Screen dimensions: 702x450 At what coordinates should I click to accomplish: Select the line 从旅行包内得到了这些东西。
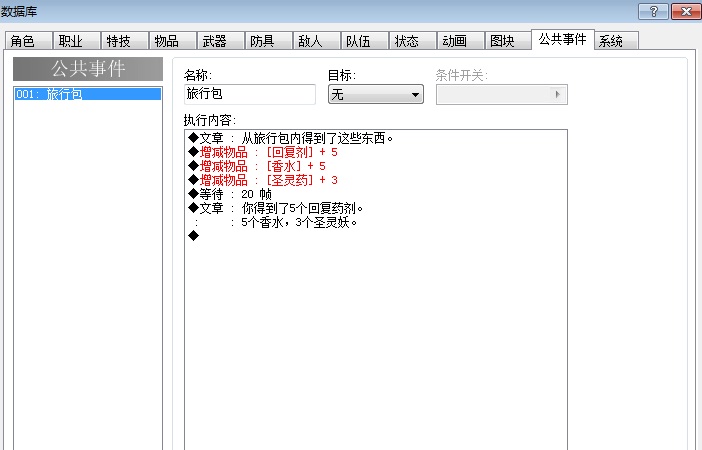click(x=291, y=138)
